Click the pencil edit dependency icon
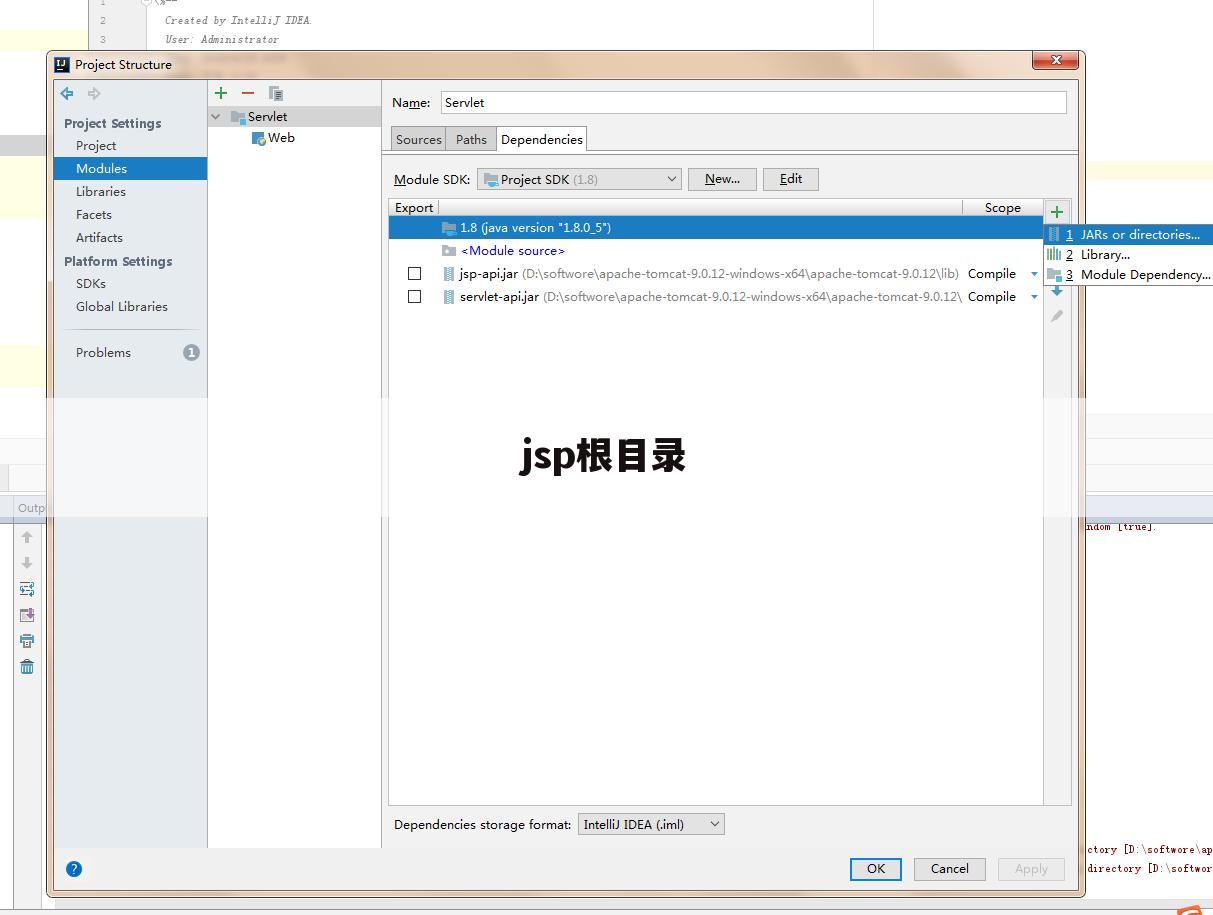Screen dimensions: 1213x915 click(x=1057, y=316)
